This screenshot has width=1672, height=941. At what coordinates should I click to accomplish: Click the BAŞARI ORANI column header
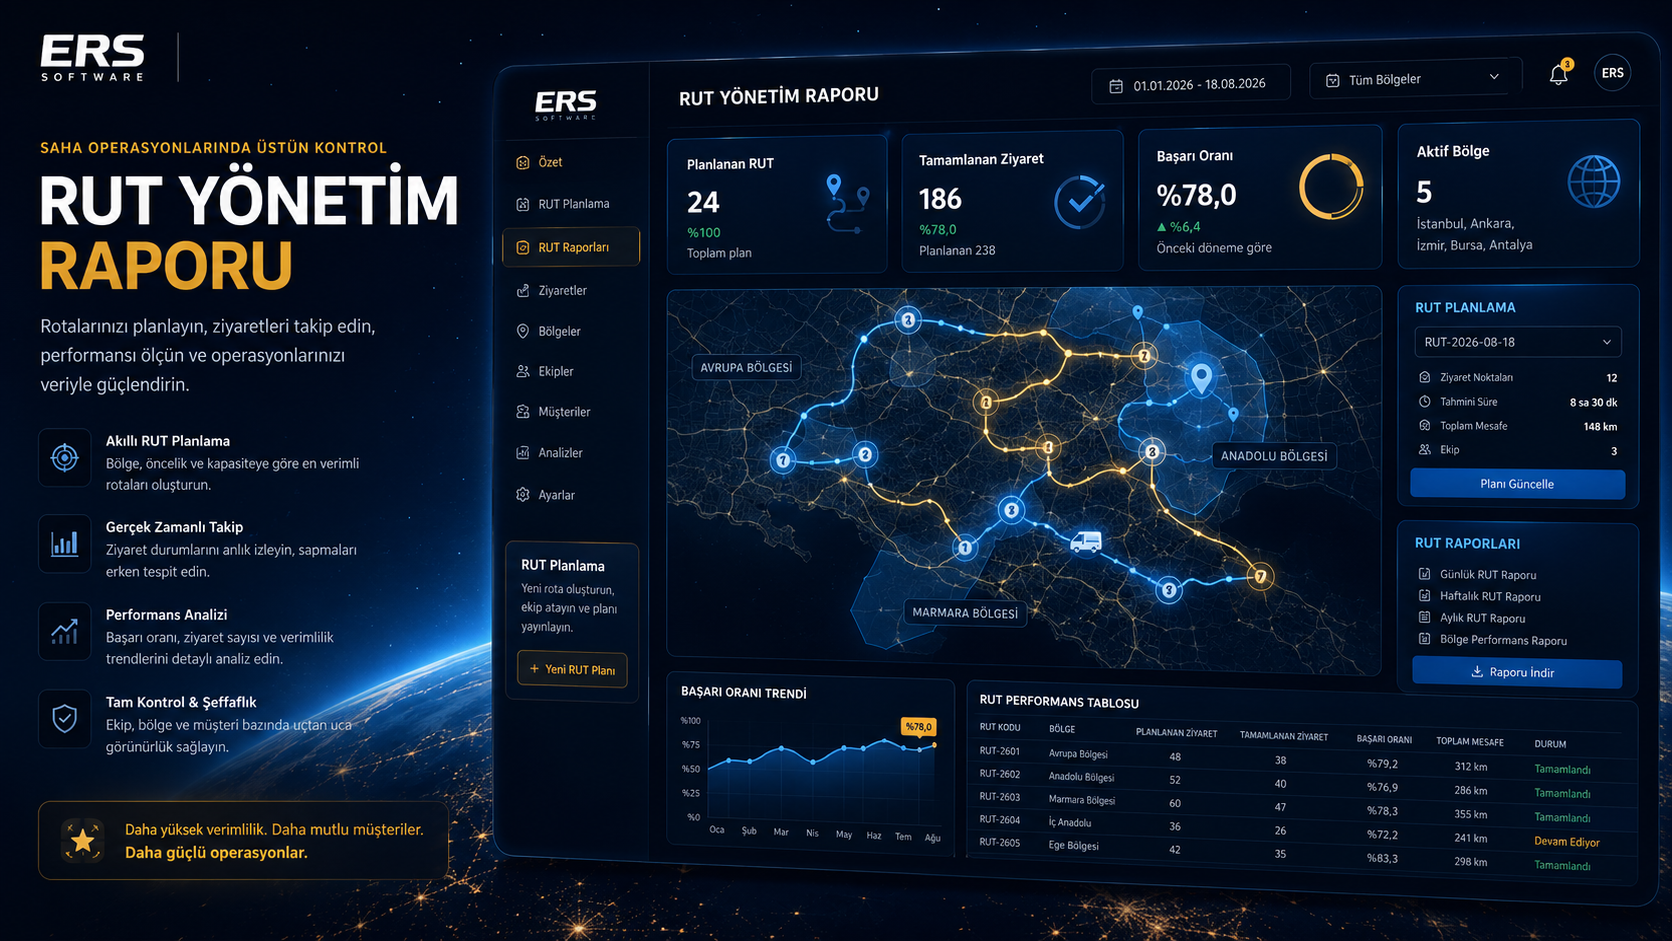(x=1384, y=739)
